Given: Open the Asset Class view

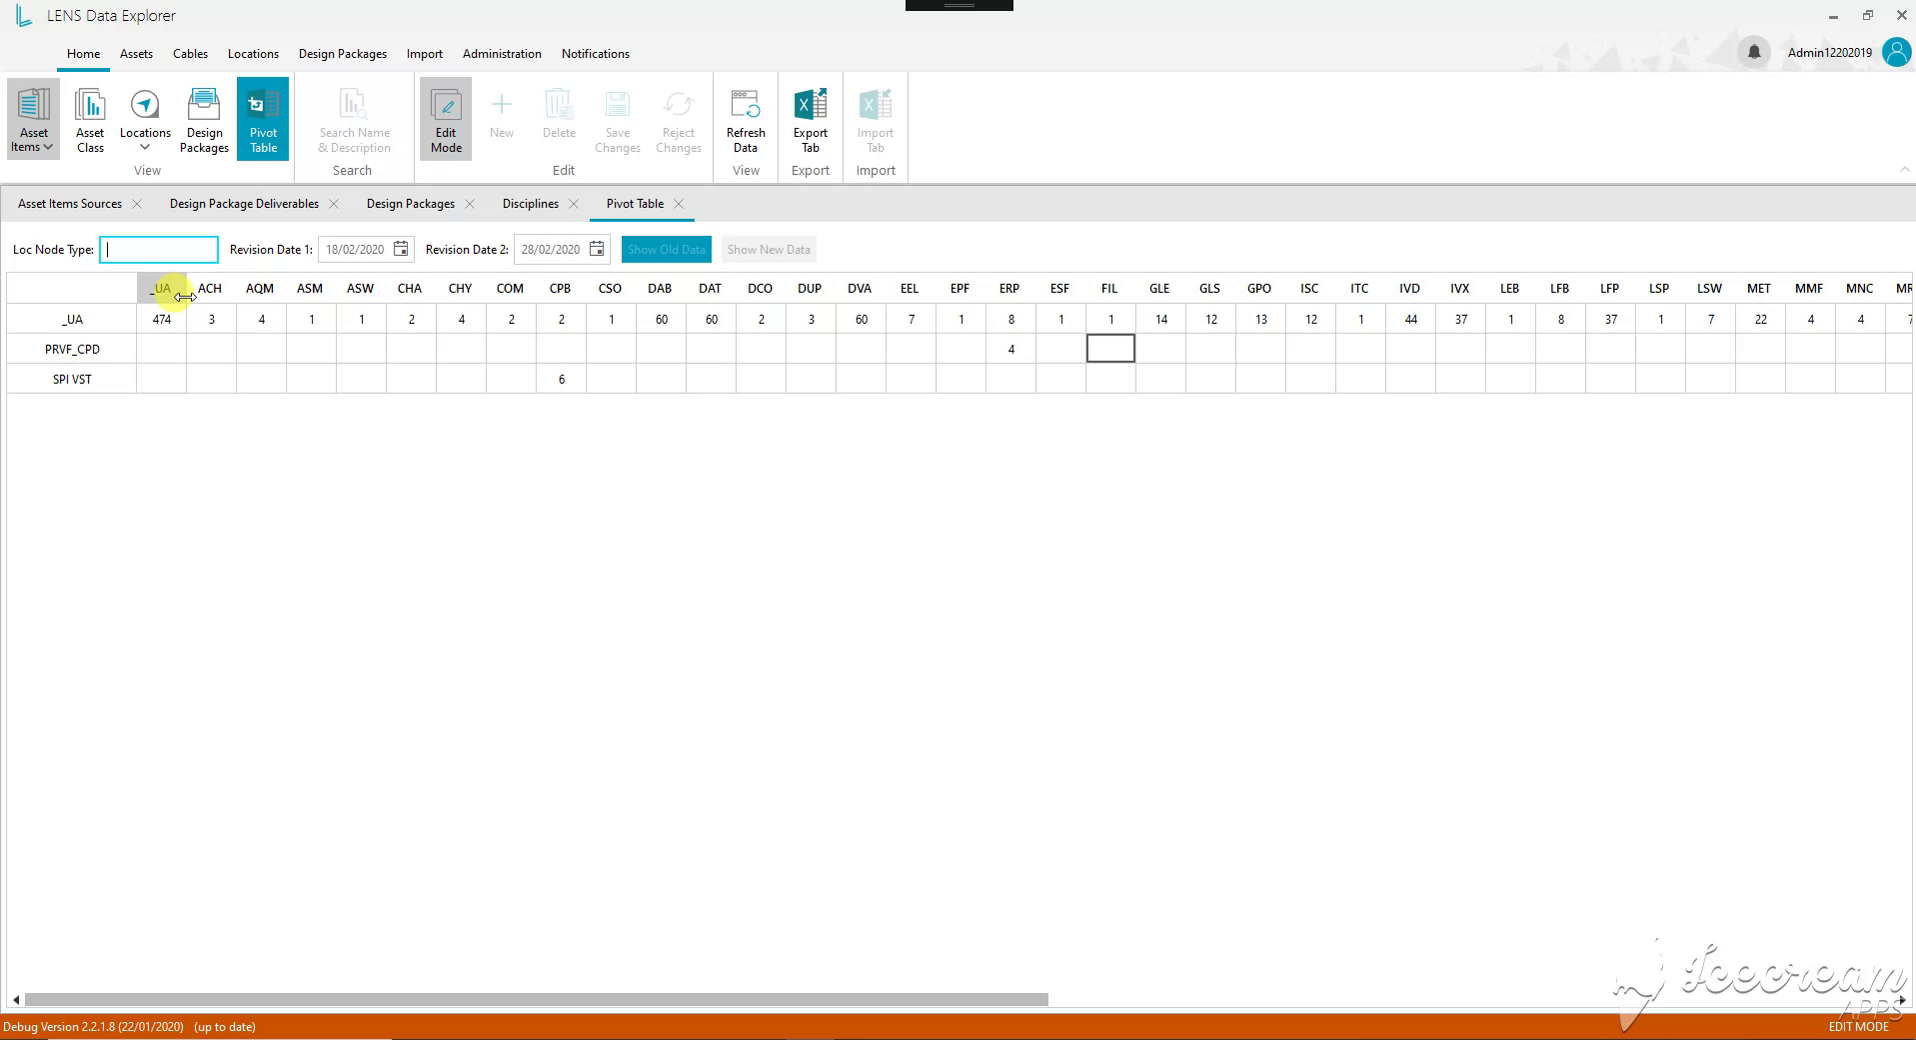Looking at the screenshot, I should pos(90,119).
